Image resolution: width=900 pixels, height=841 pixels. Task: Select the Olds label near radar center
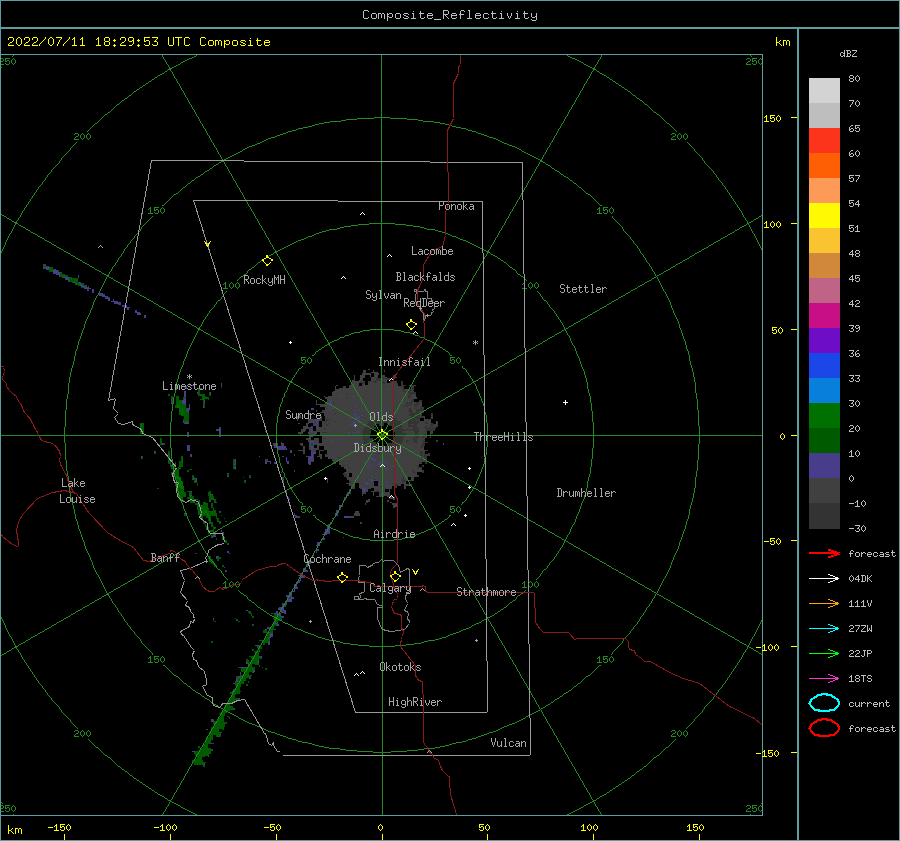click(381, 417)
